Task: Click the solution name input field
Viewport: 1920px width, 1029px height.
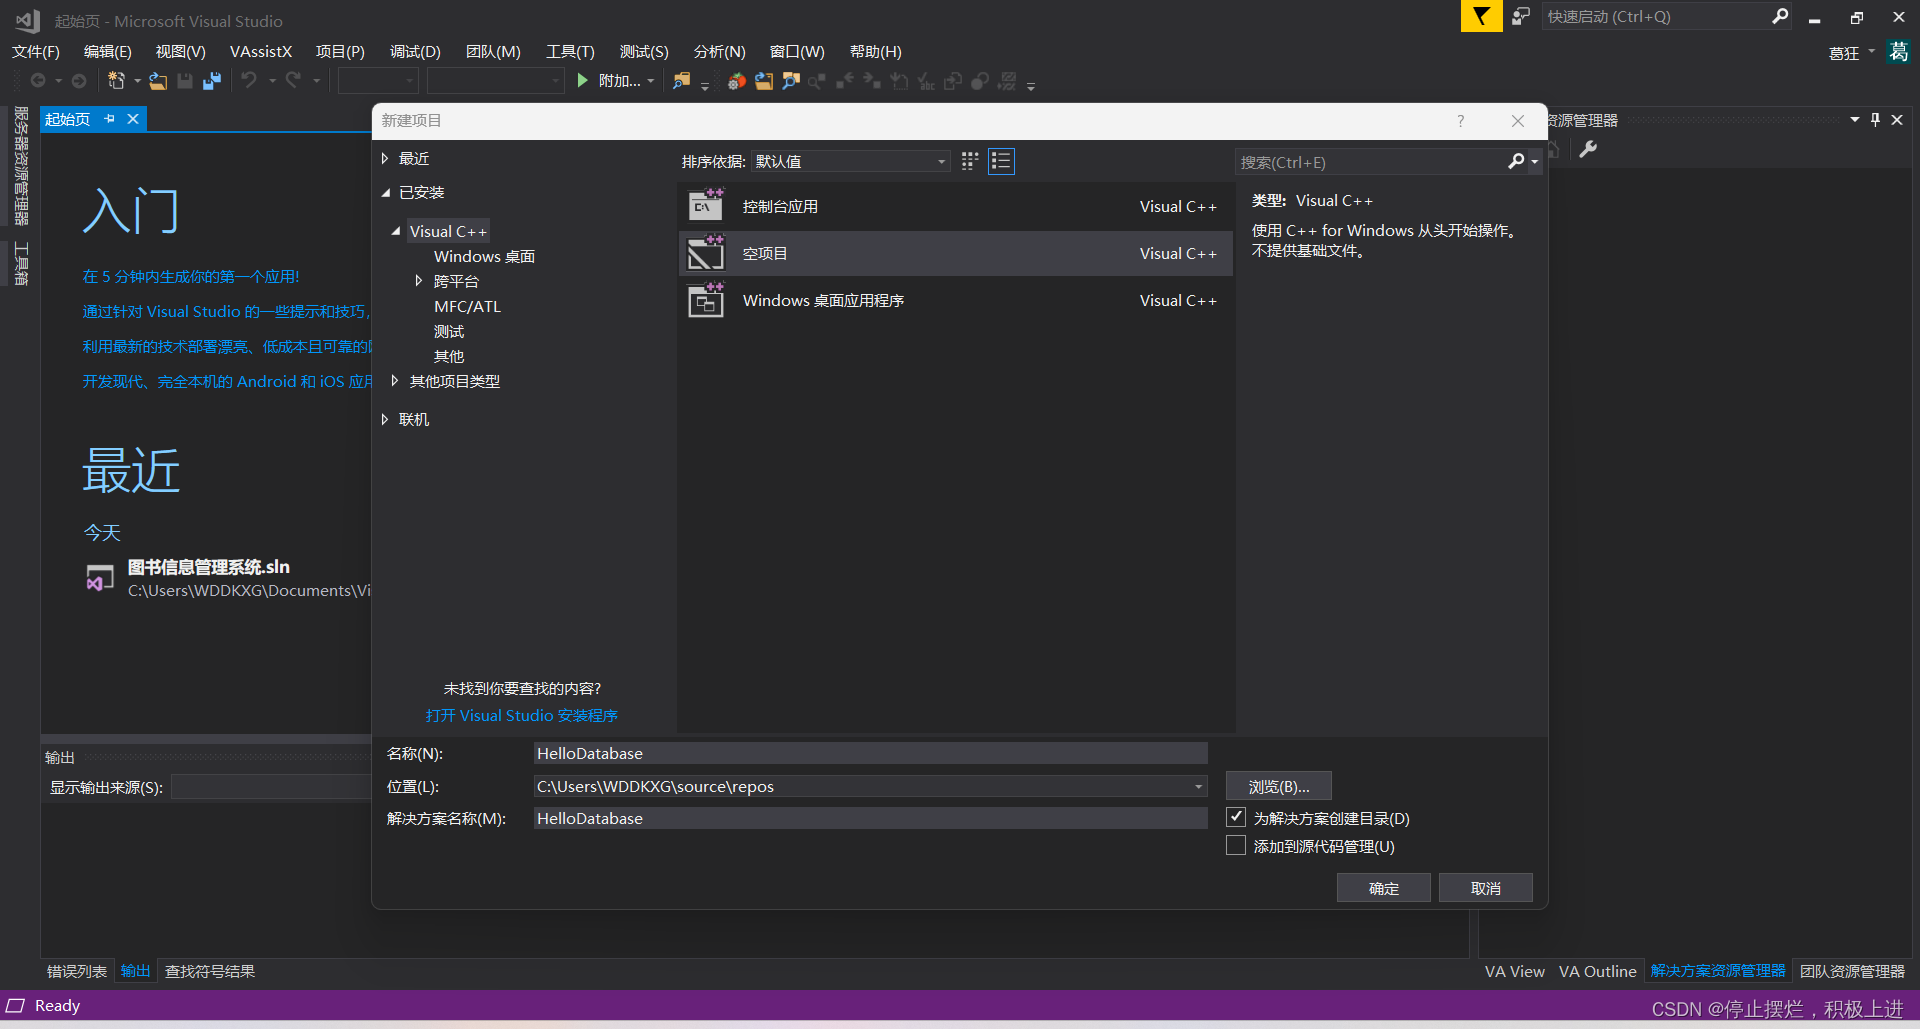Action: (x=870, y=819)
